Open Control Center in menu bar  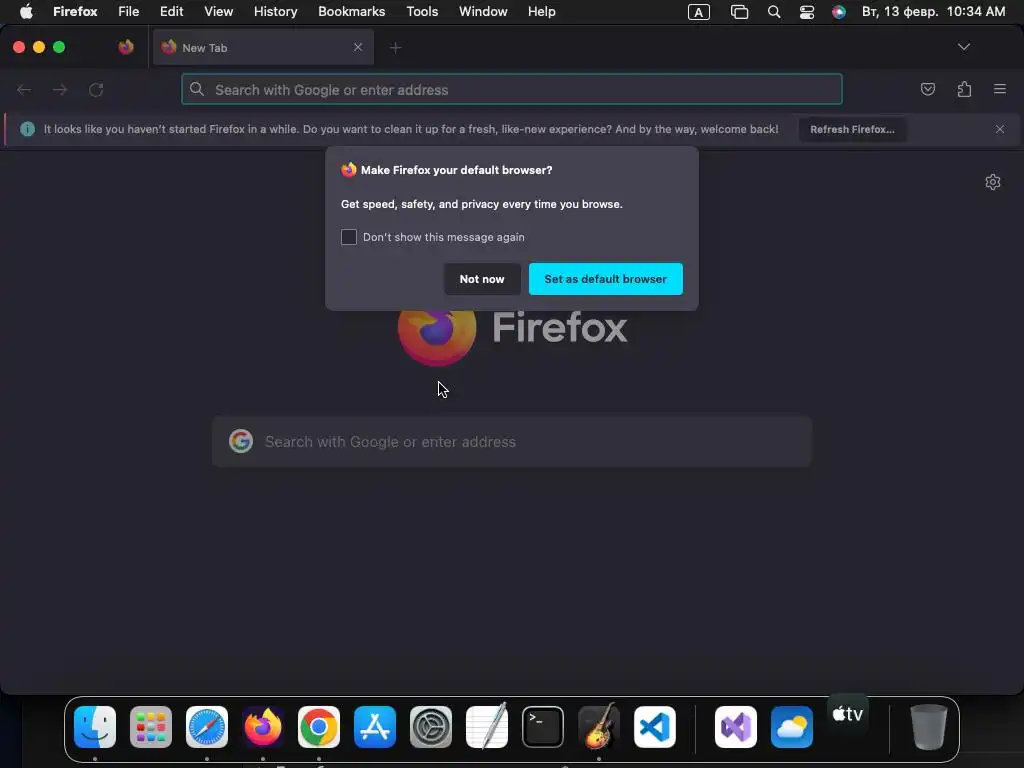pos(807,12)
